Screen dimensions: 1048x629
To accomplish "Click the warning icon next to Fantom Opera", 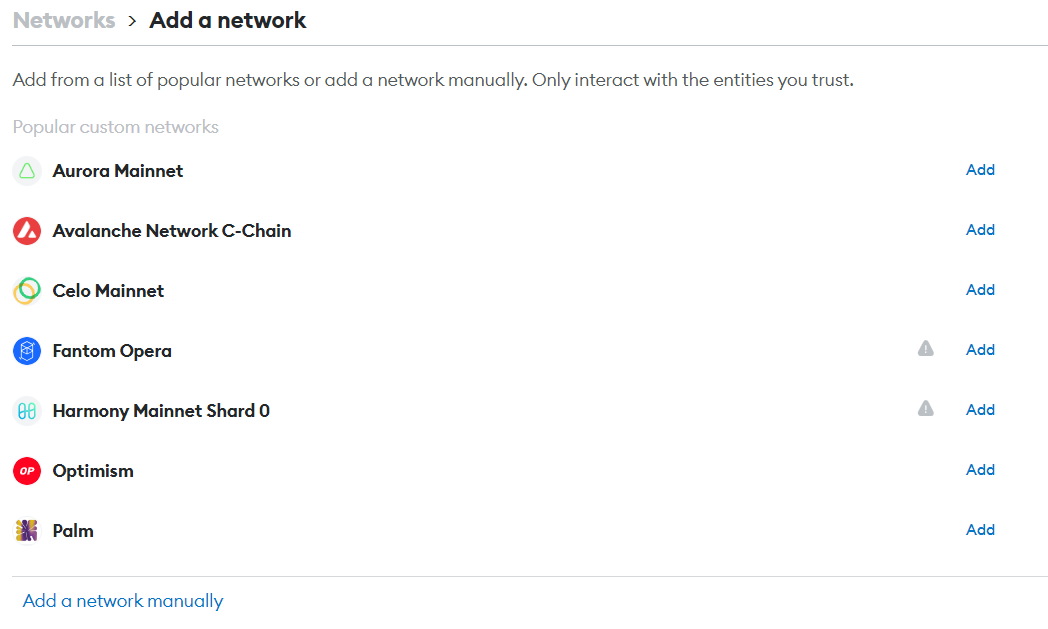I will (925, 348).
